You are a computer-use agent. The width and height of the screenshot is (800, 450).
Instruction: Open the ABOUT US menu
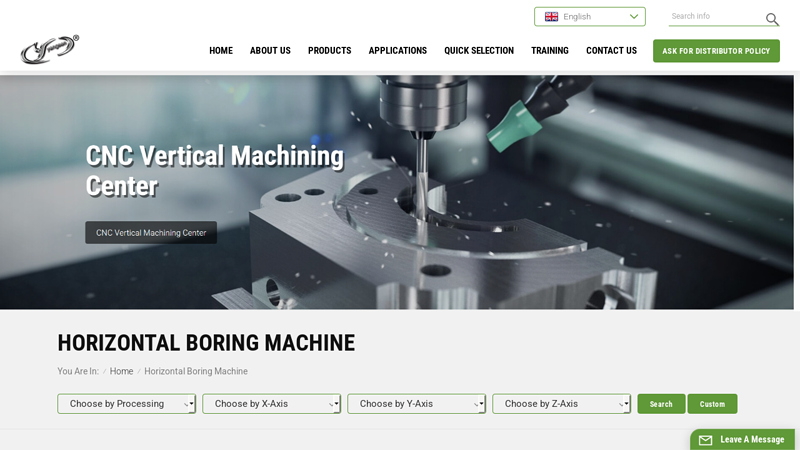click(270, 51)
